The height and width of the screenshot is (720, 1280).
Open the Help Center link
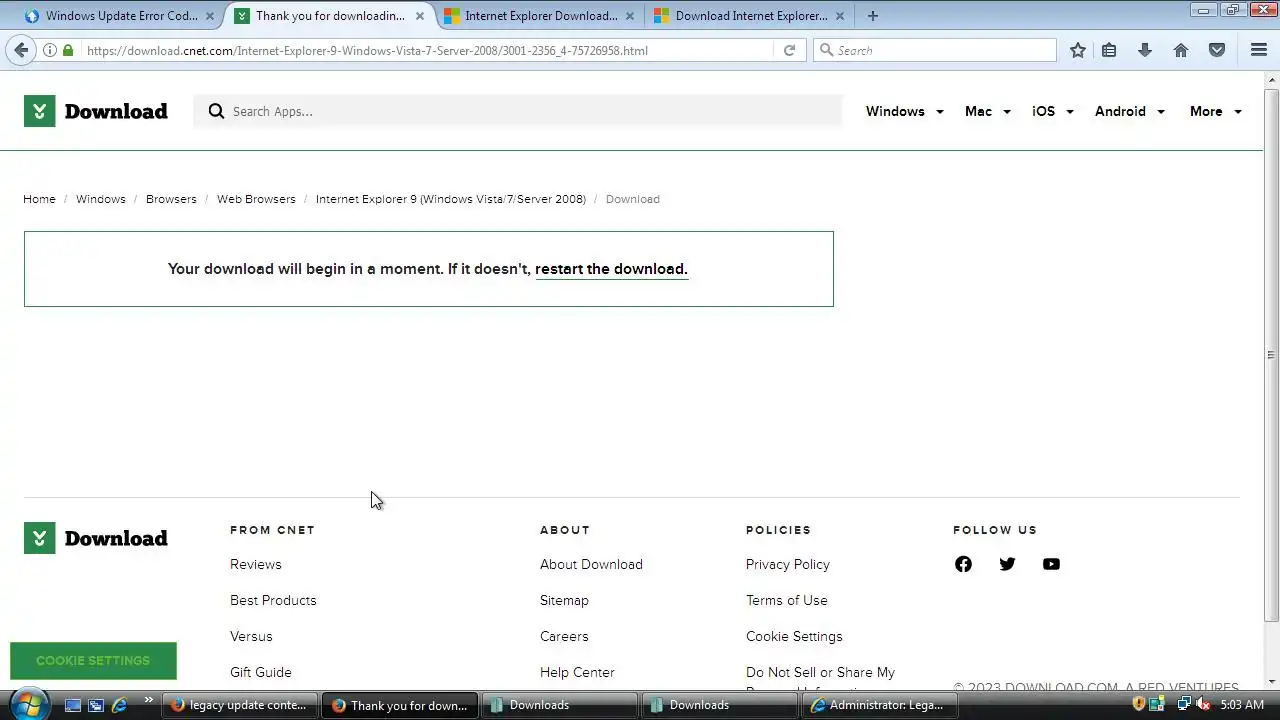point(577,672)
